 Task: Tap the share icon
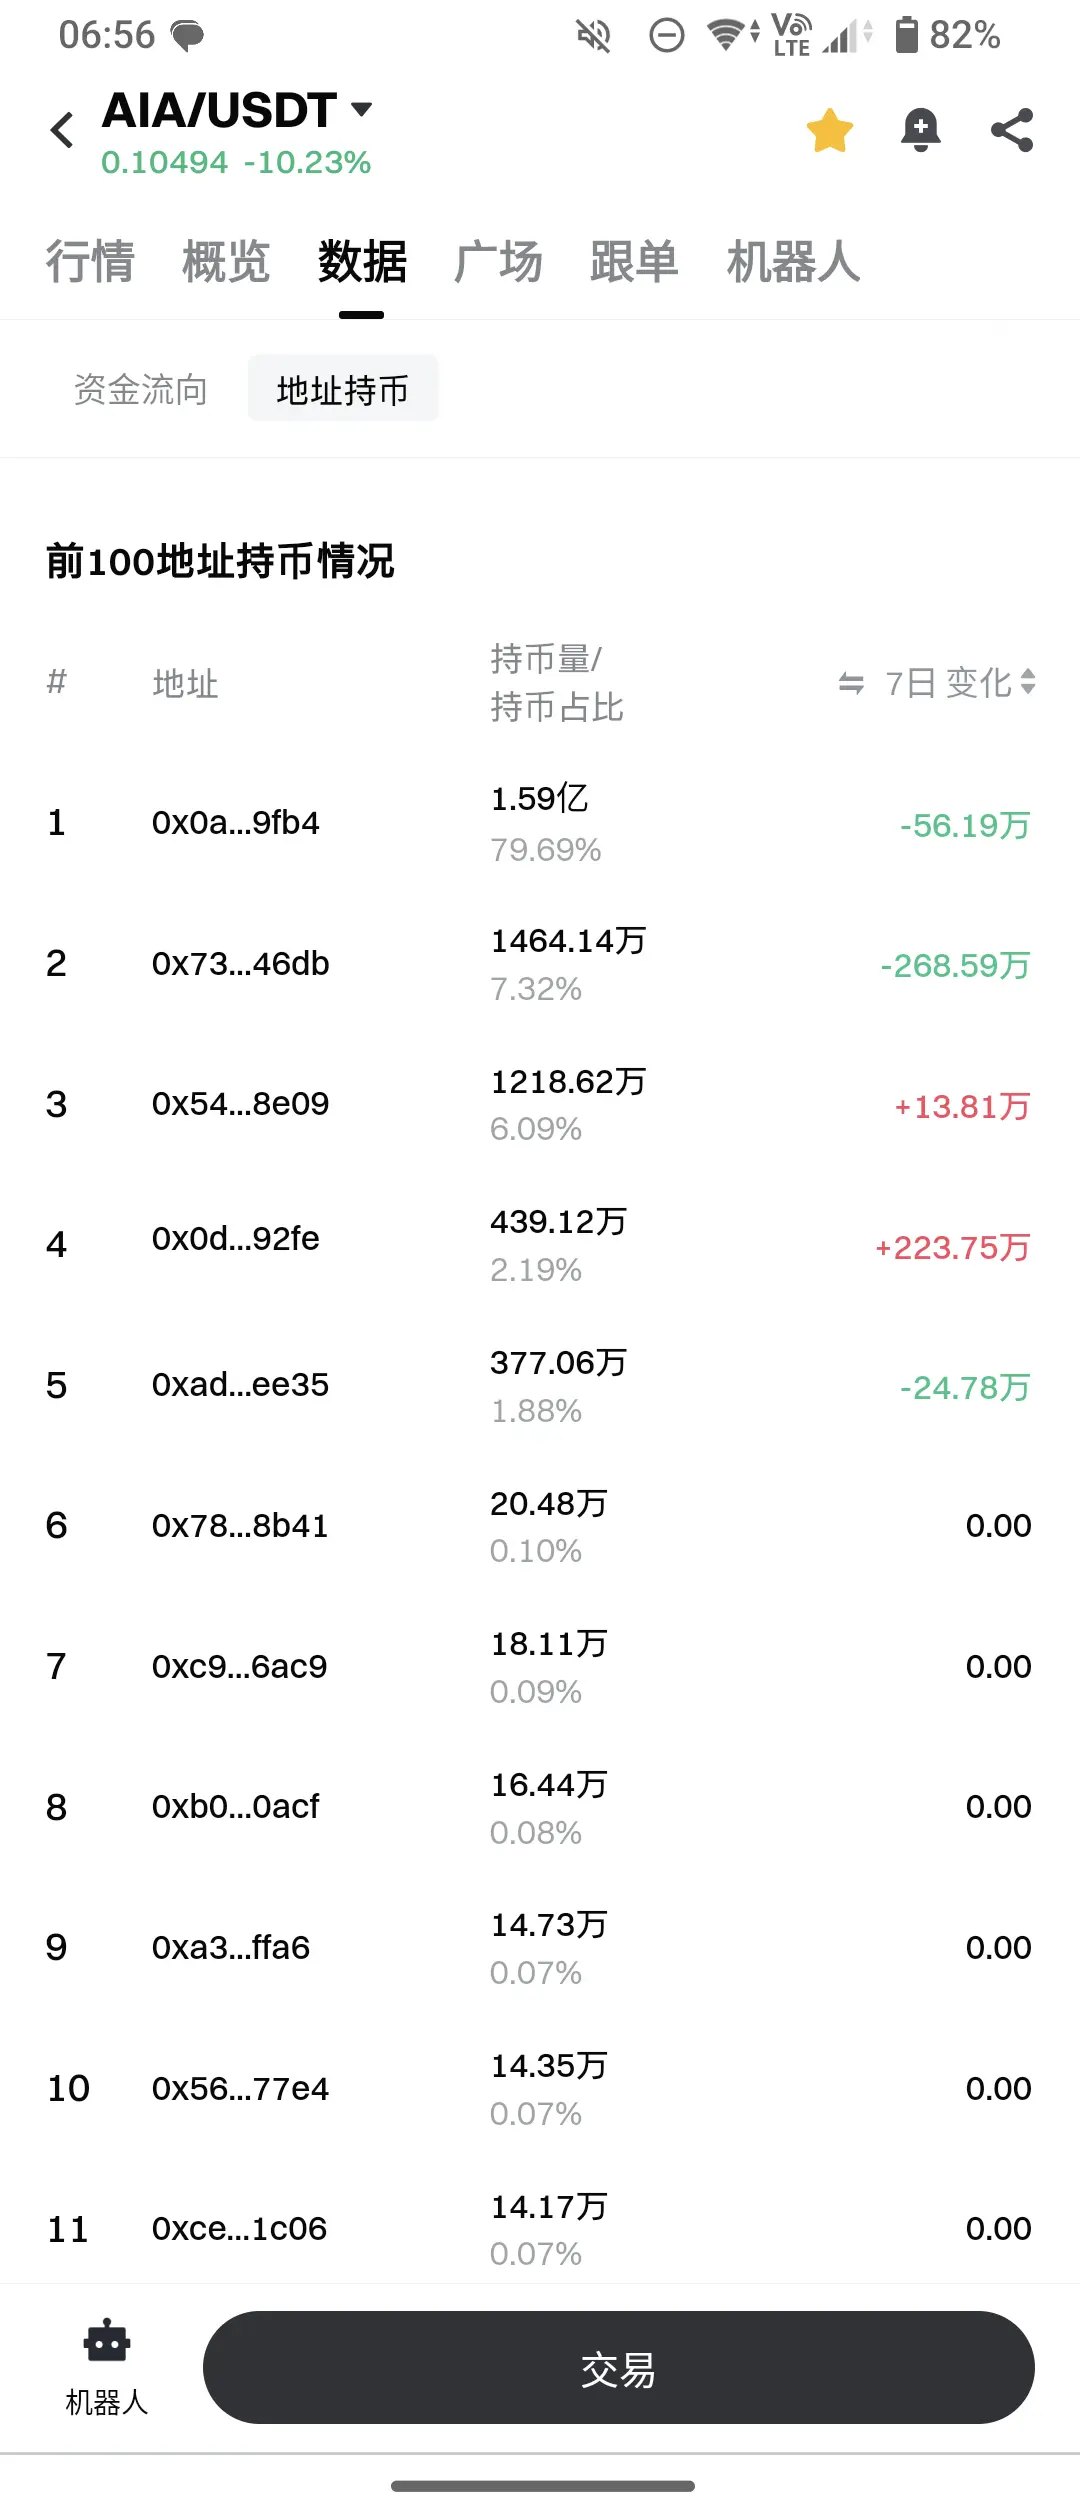click(1011, 130)
